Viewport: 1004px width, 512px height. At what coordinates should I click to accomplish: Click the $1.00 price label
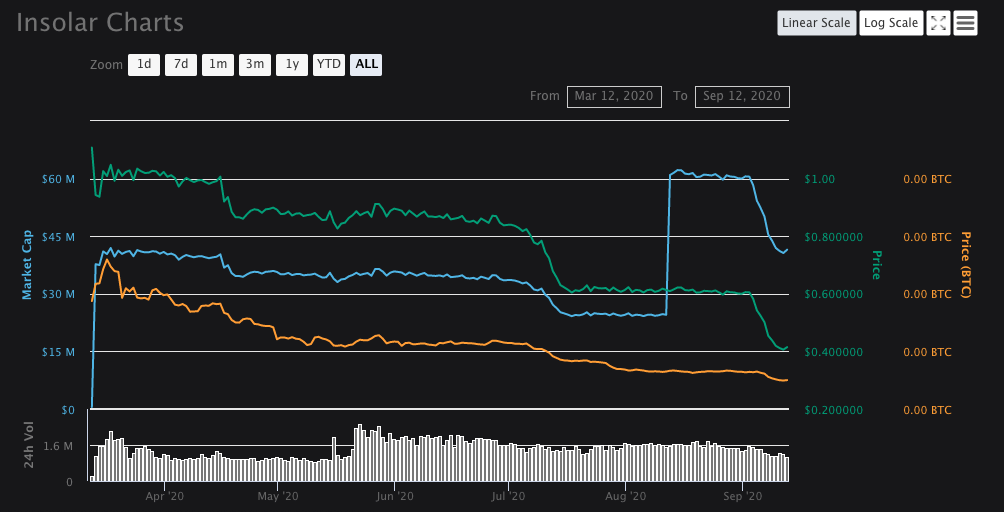(x=820, y=179)
